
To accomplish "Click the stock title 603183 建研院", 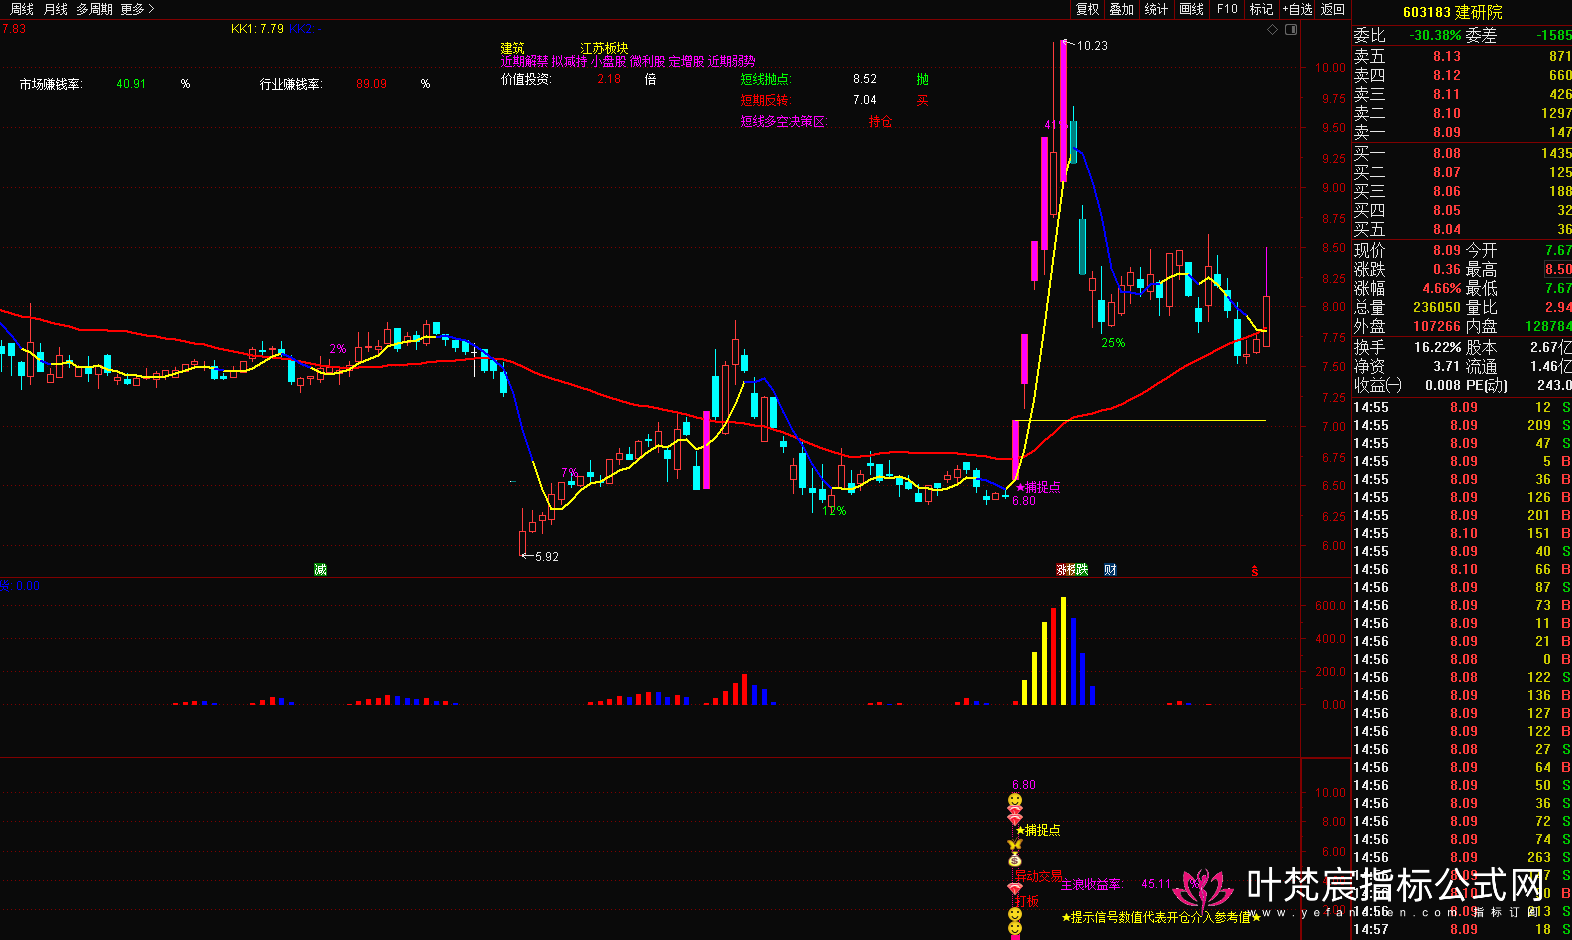I will (1452, 12).
